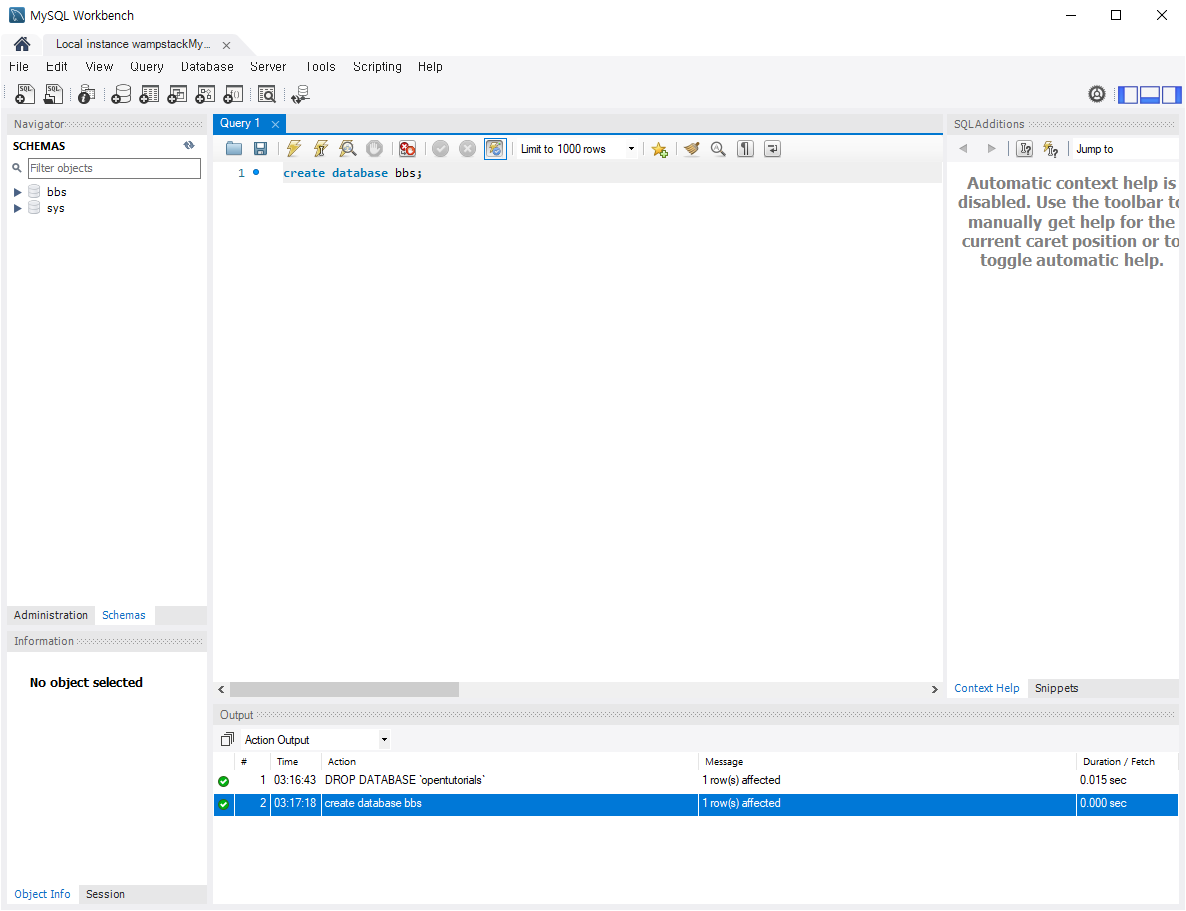Rollback transaction icon
1186x911 pixels.
pyautogui.click(x=467, y=149)
